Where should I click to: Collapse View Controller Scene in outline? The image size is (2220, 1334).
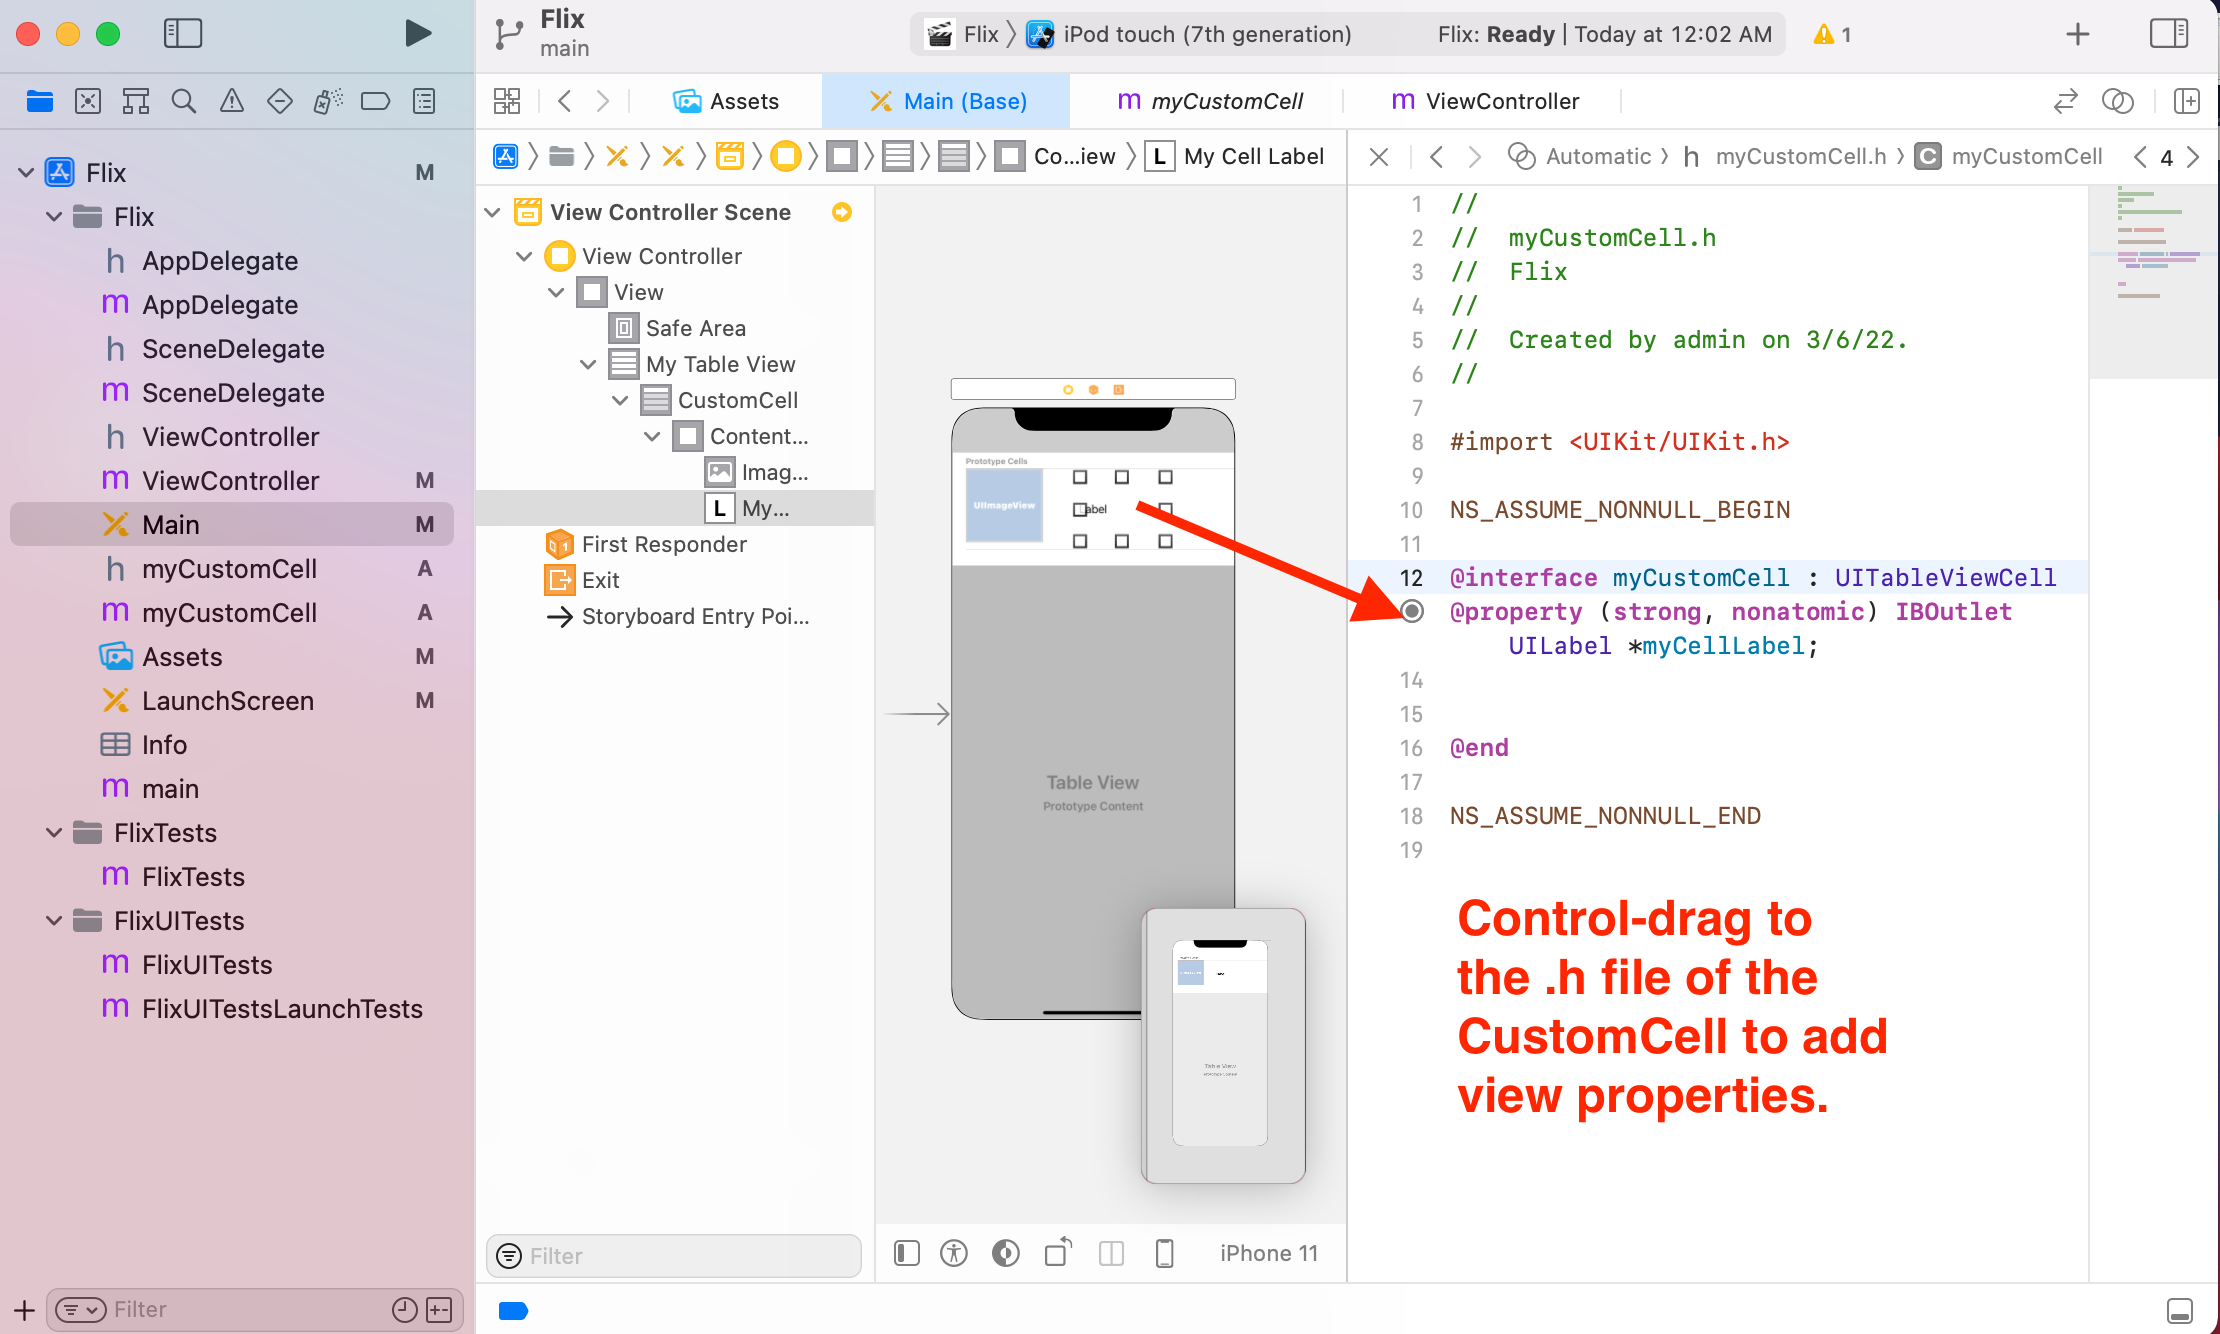492,212
